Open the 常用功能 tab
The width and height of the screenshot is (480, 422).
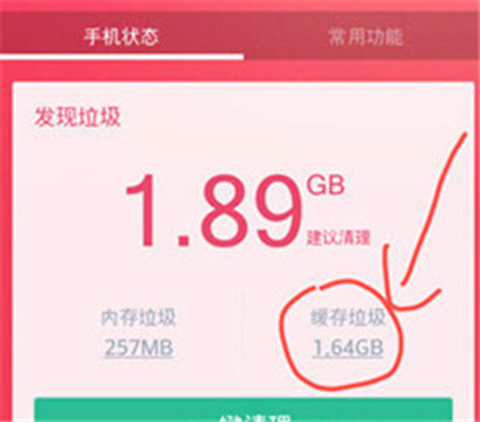pos(366,36)
